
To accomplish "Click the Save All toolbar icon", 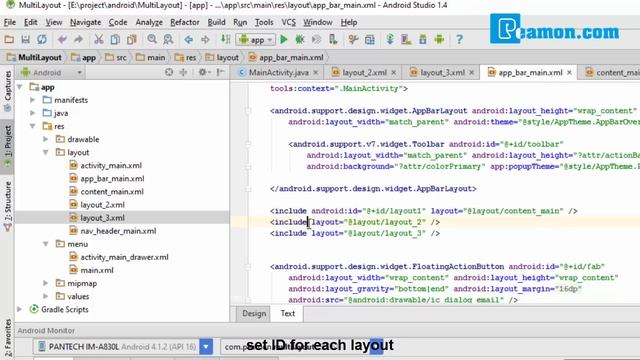I will 25,40.
